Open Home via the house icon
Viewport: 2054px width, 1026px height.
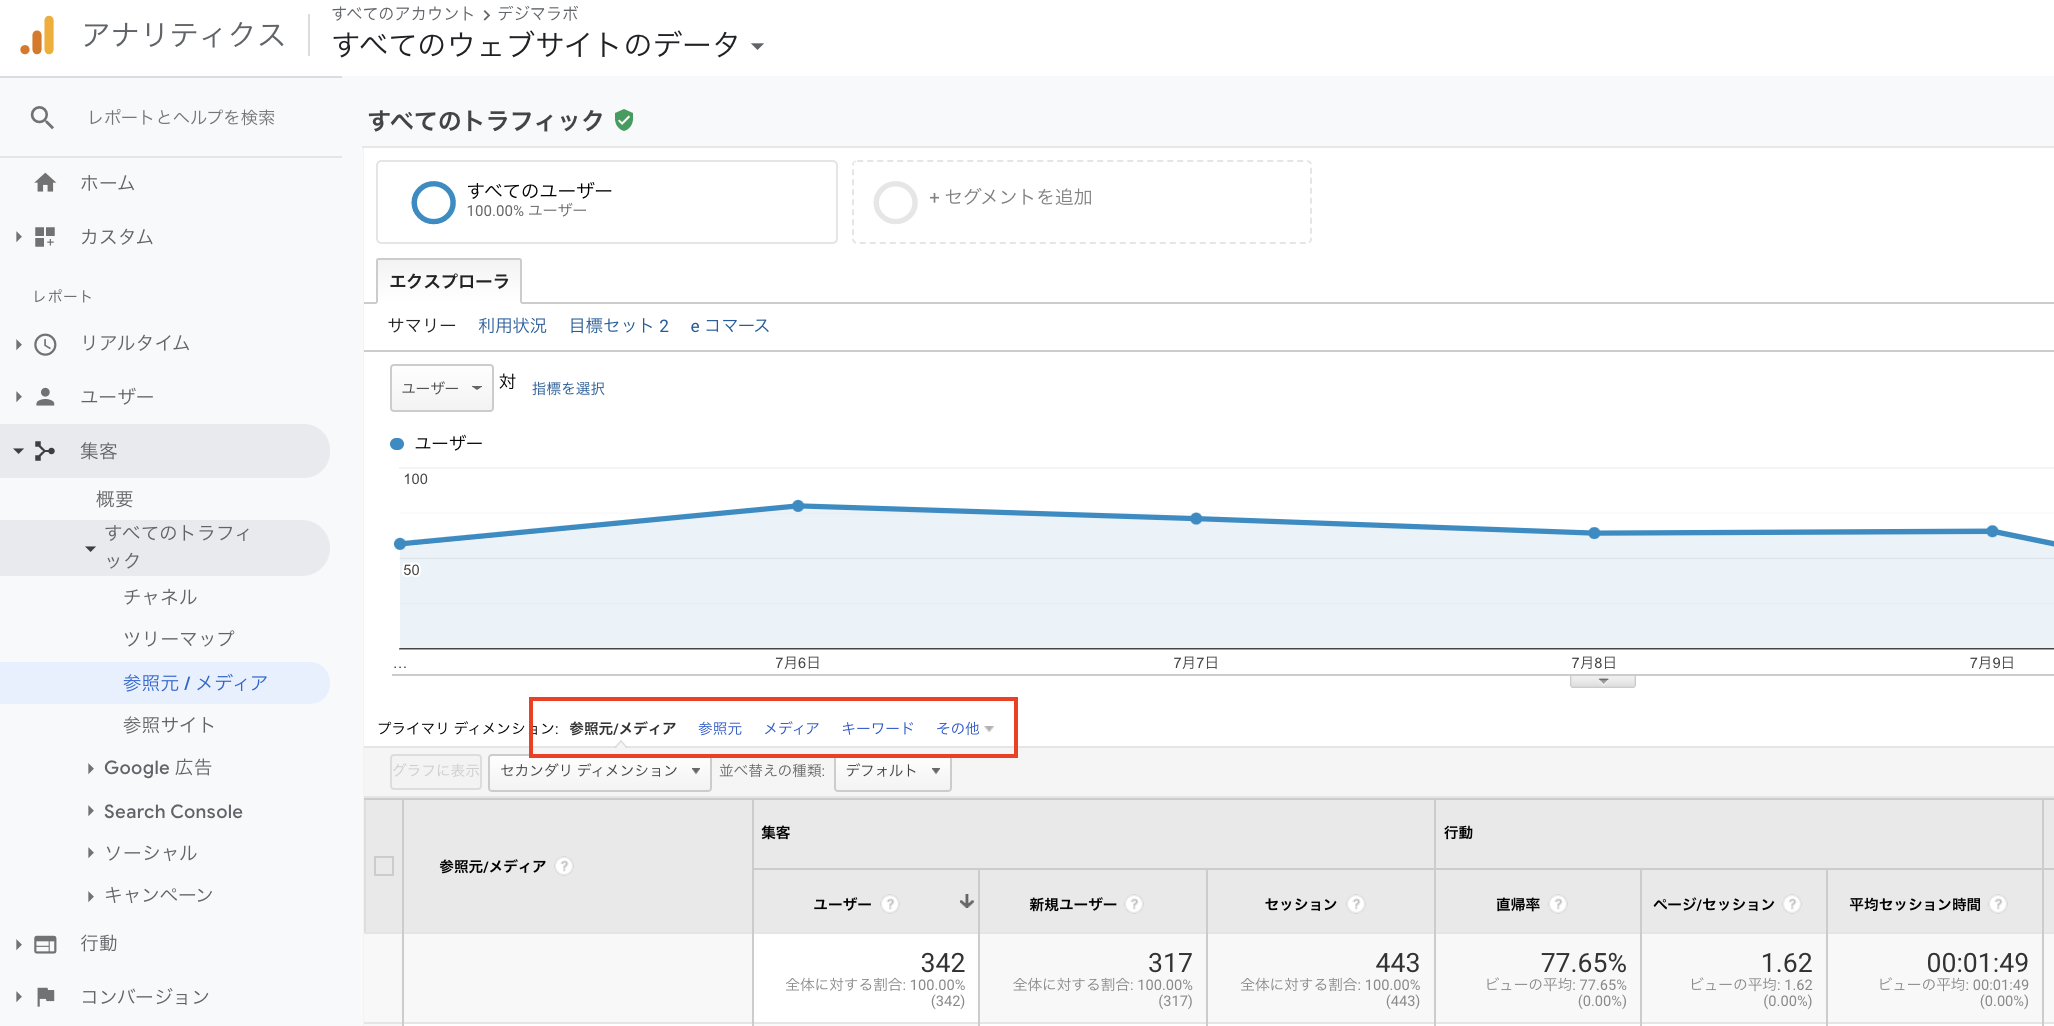[x=45, y=183]
